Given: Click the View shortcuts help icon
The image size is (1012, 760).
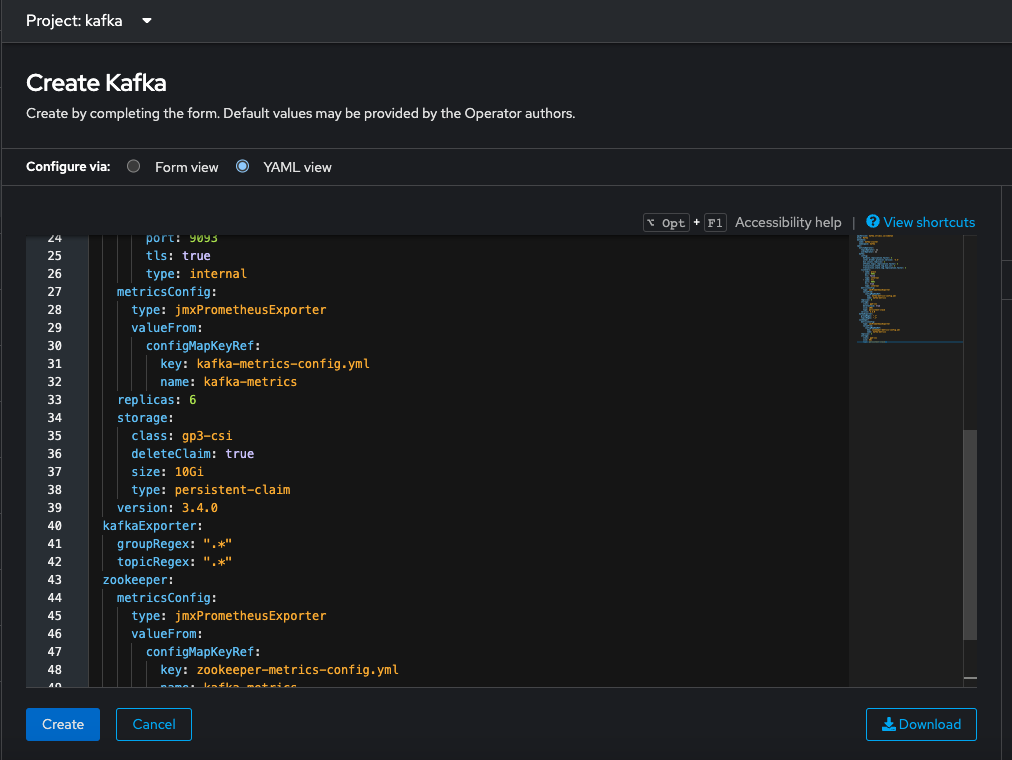Looking at the screenshot, I should [873, 222].
